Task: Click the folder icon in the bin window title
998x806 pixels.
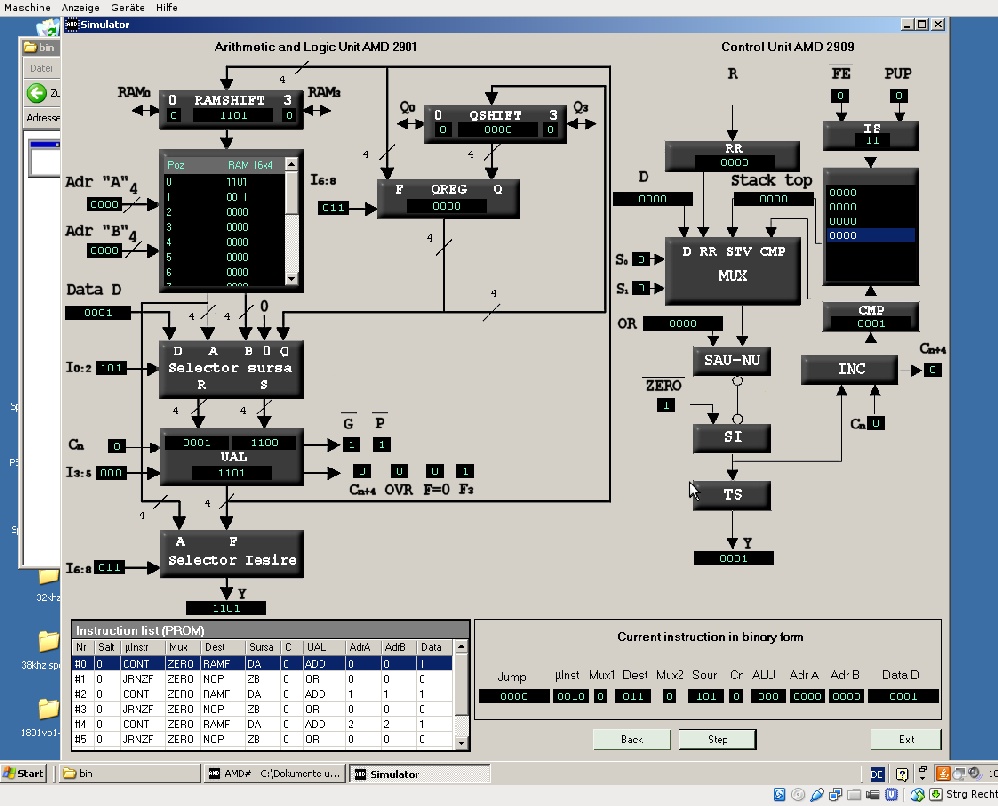Action: pyautogui.click(x=30, y=47)
